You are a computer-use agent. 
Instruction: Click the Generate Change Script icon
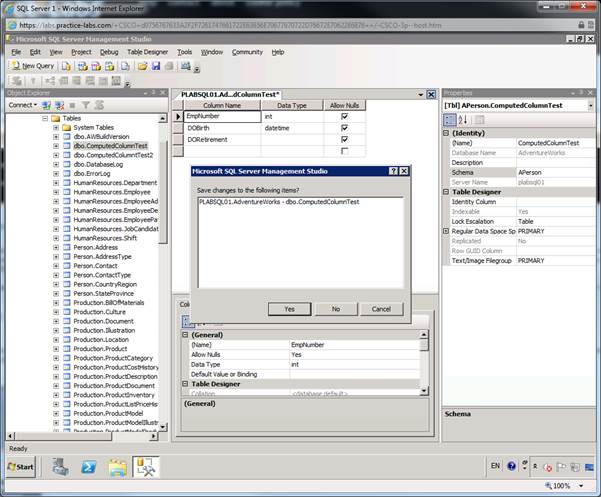pyautogui.click(x=16, y=81)
